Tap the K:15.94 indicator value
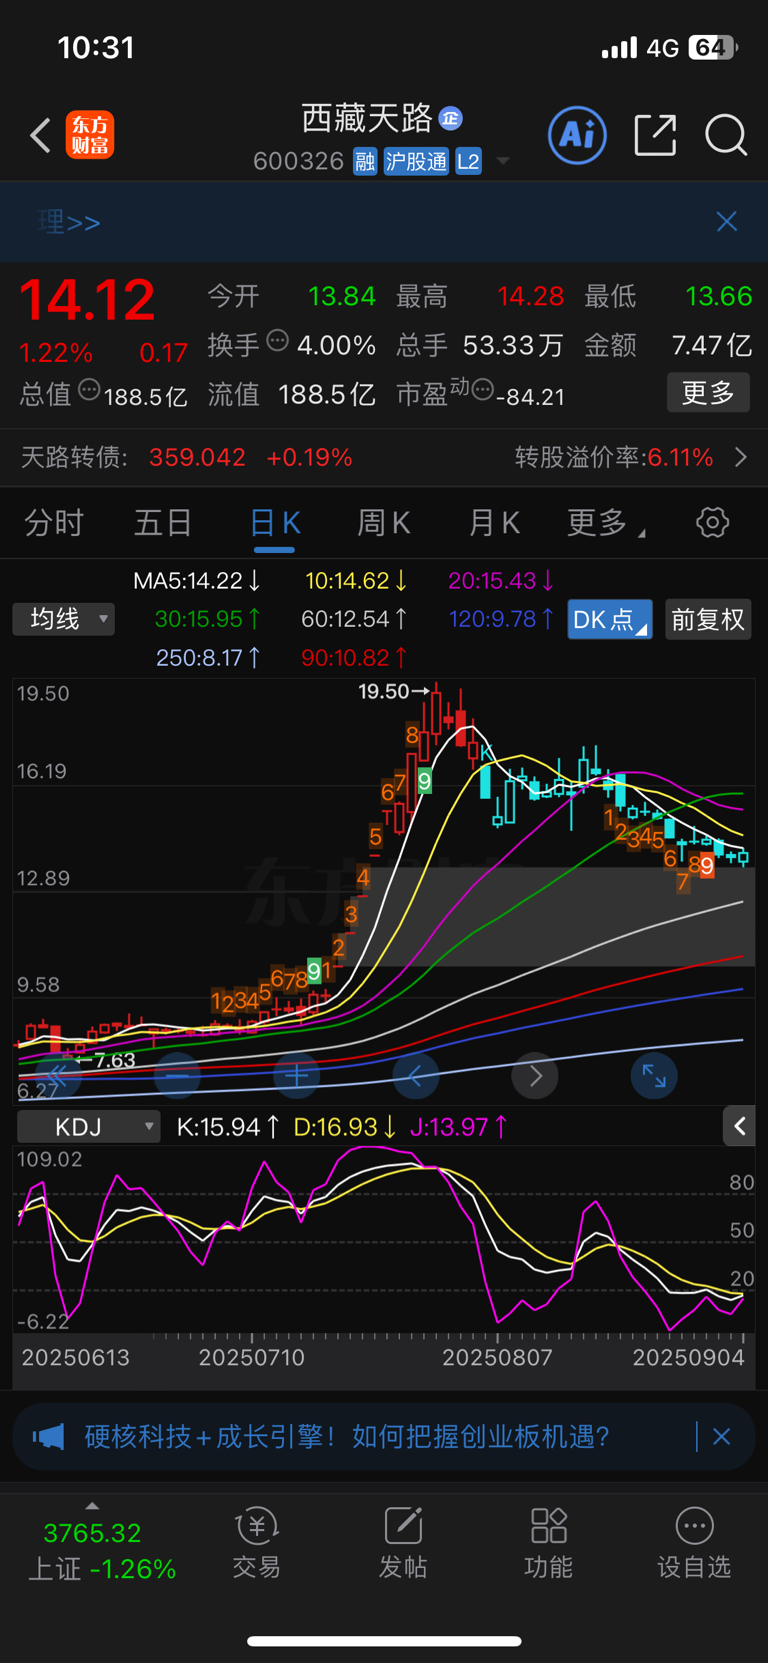The image size is (768, 1663). [228, 1127]
